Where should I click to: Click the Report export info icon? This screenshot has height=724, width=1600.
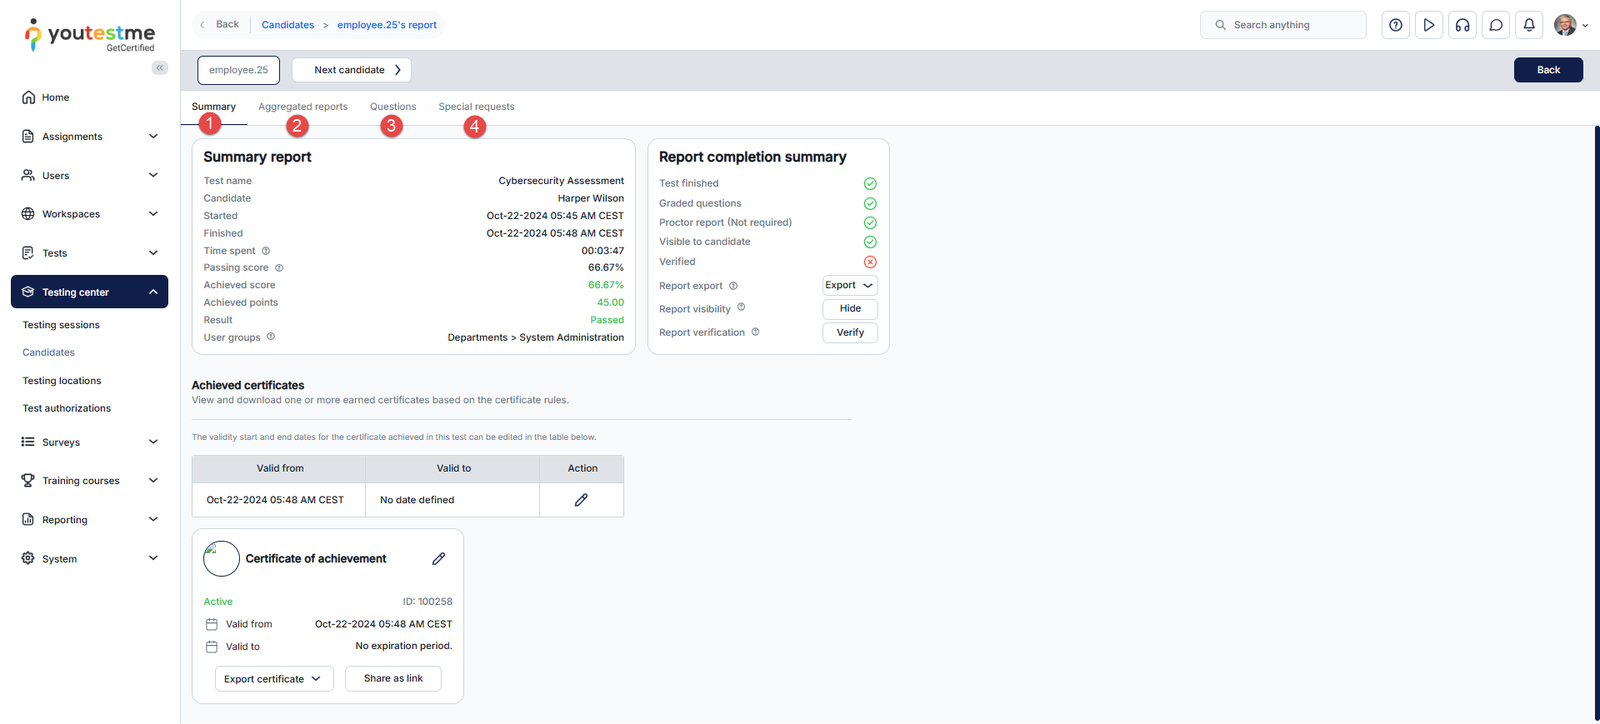click(x=733, y=286)
